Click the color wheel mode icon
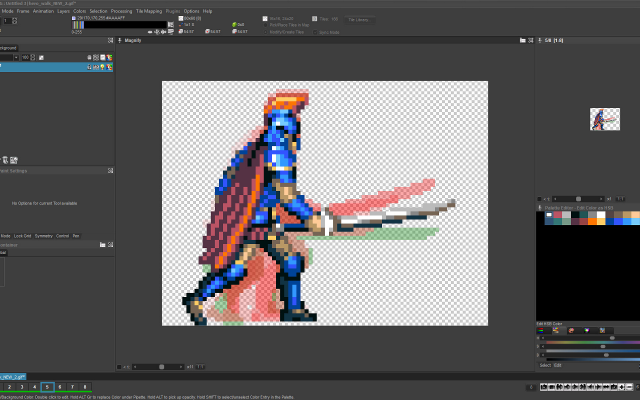The height and width of the screenshot is (400, 640). (587, 330)
